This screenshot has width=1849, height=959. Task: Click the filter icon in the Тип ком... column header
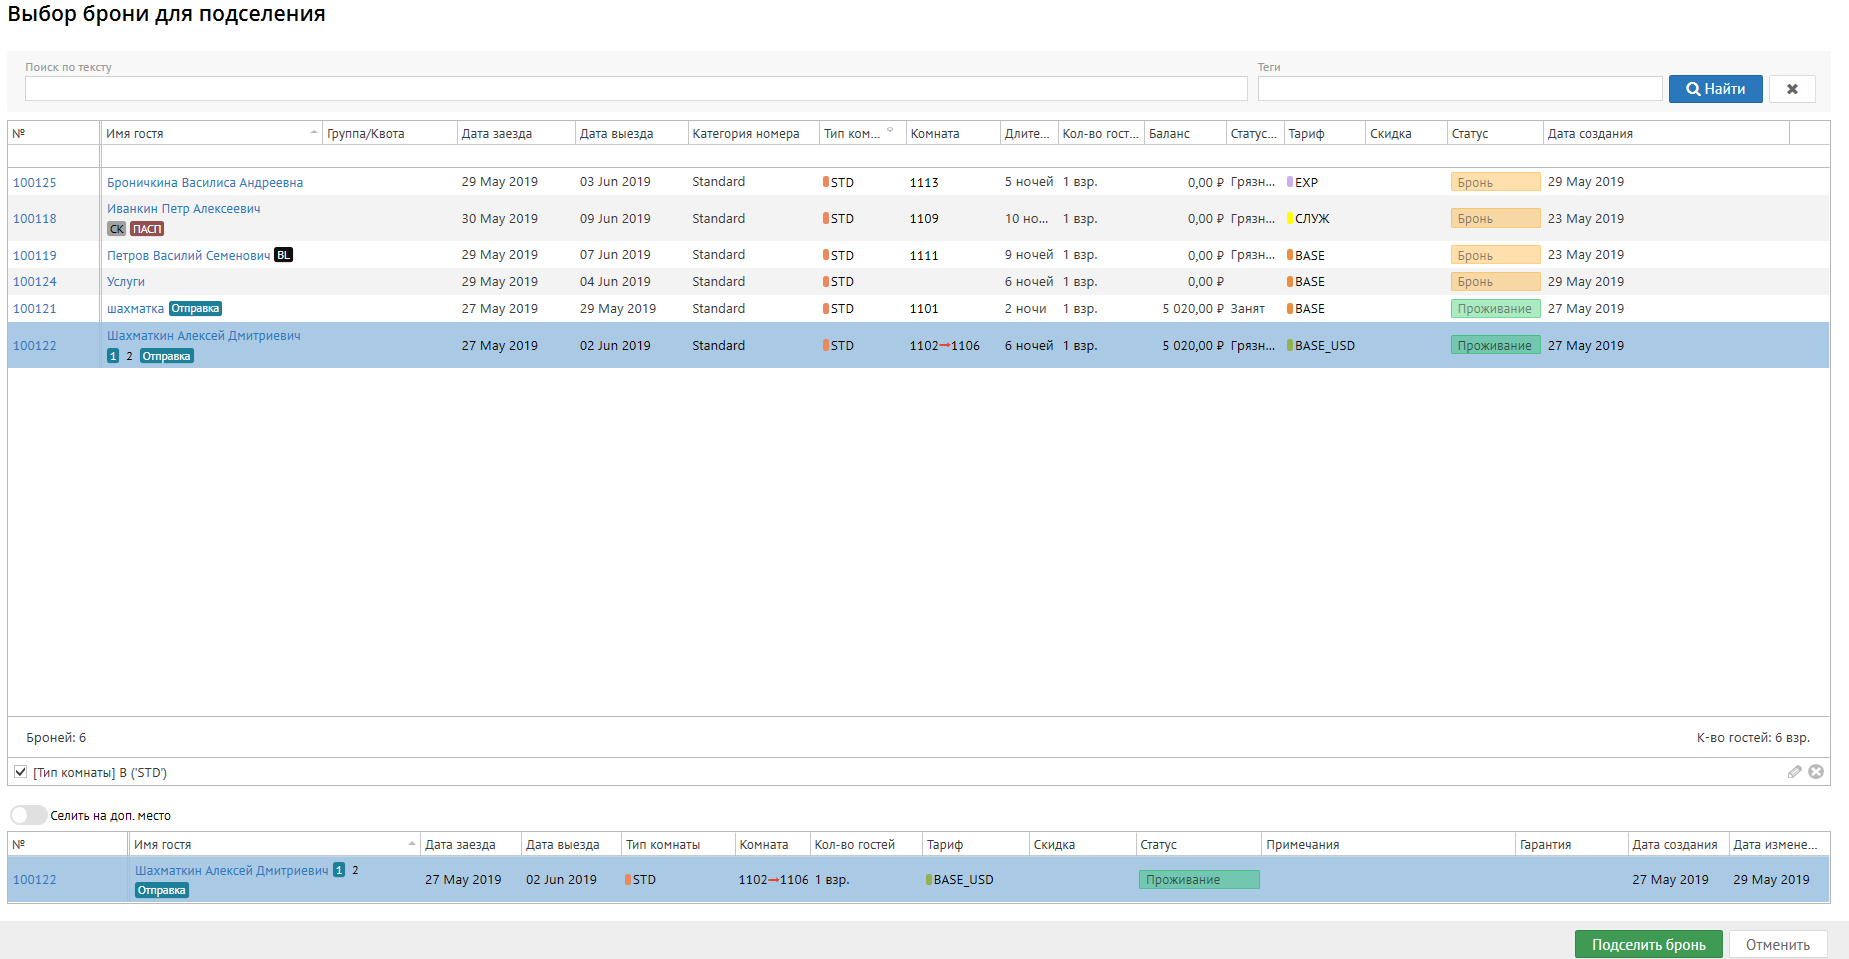point(890,131)
